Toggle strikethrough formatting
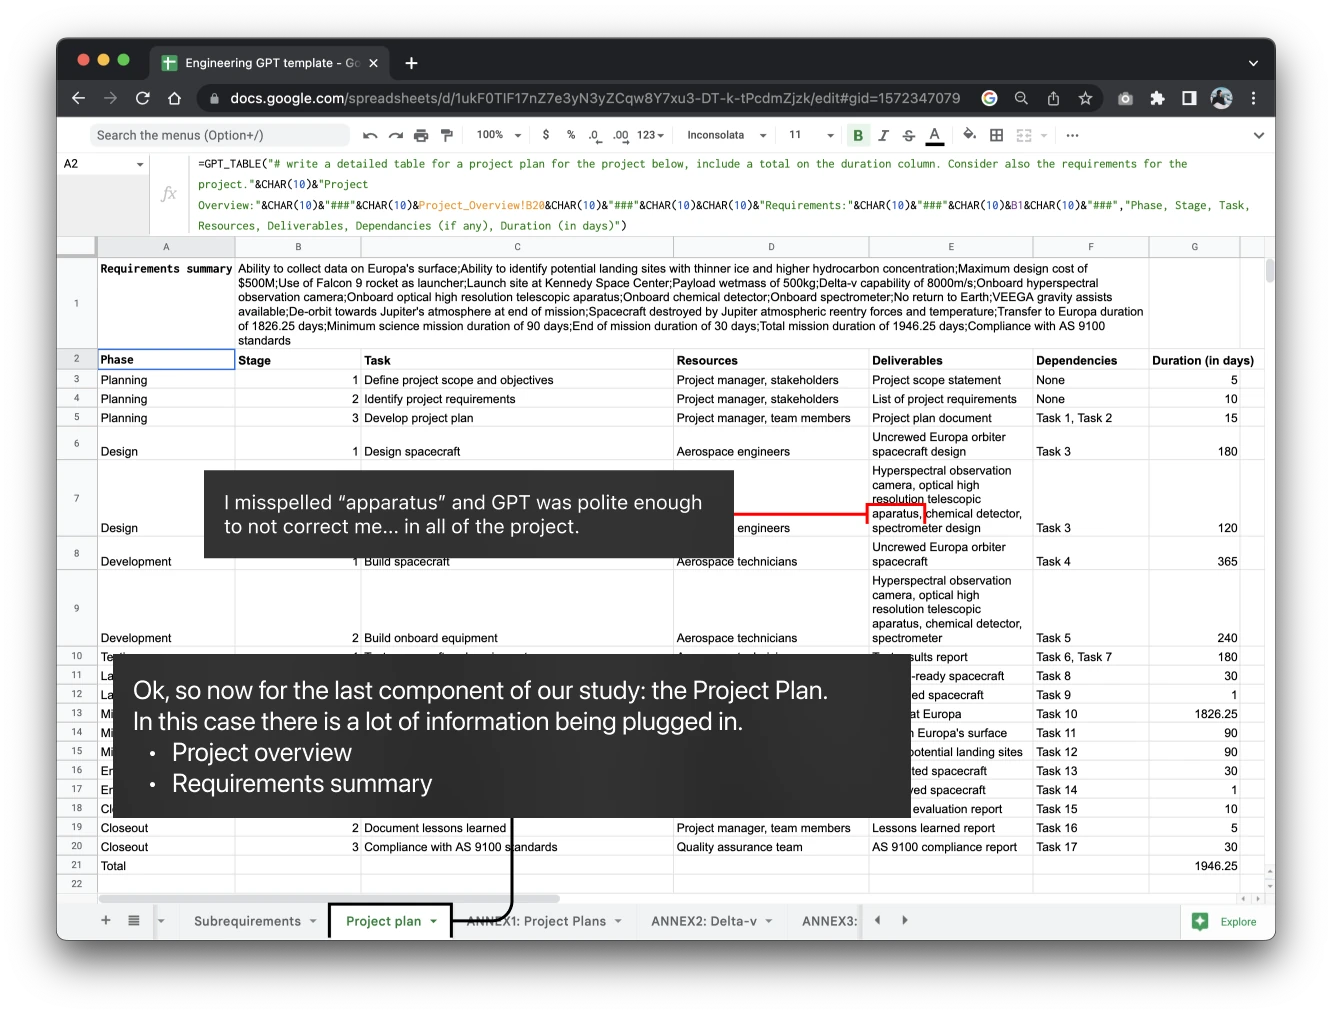Viewport: 1332px width, 1015px height. click(908, 135)
